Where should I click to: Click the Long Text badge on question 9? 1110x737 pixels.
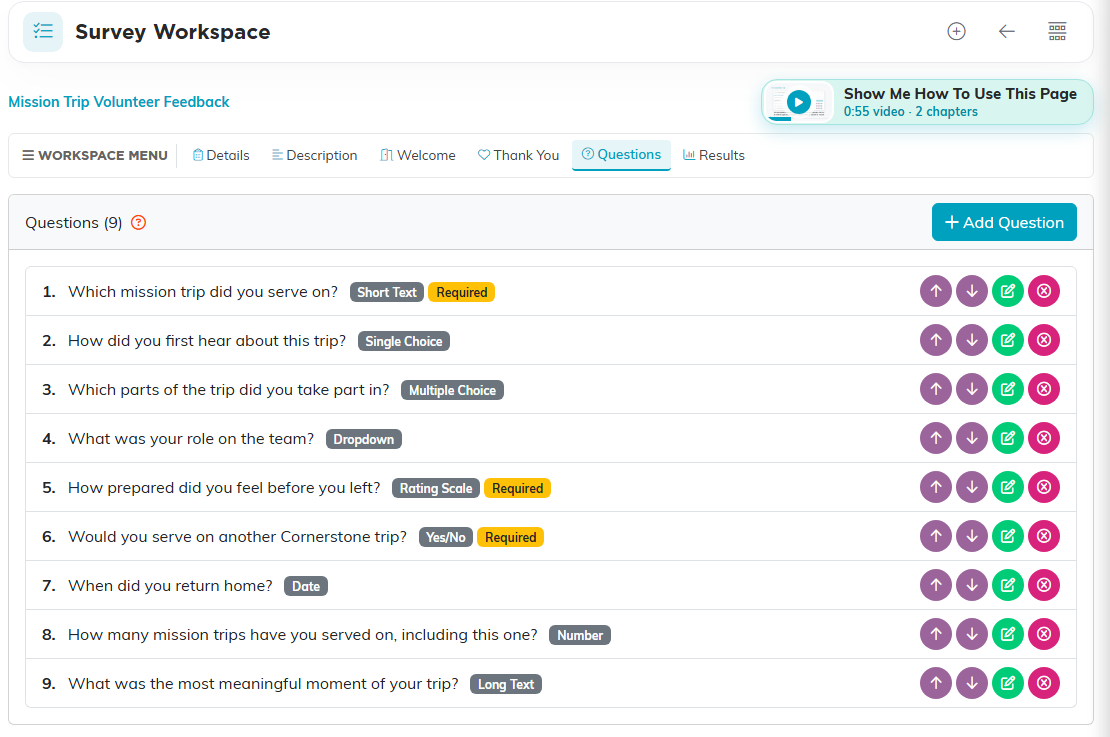[x=506, y=684]
